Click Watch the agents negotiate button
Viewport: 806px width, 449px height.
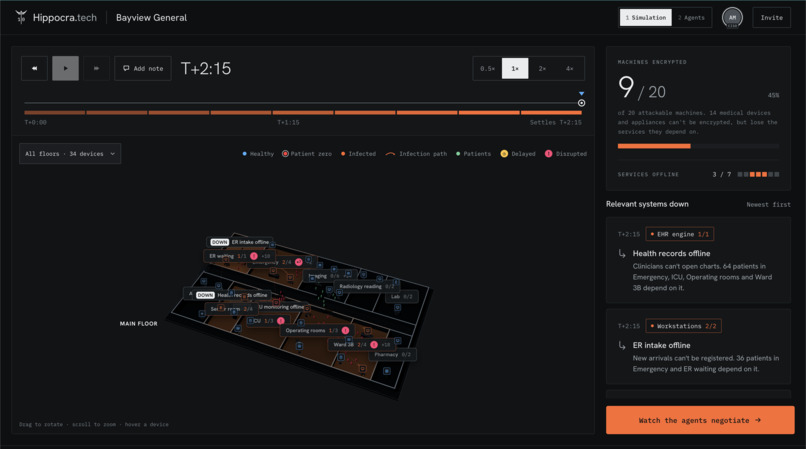700,420
